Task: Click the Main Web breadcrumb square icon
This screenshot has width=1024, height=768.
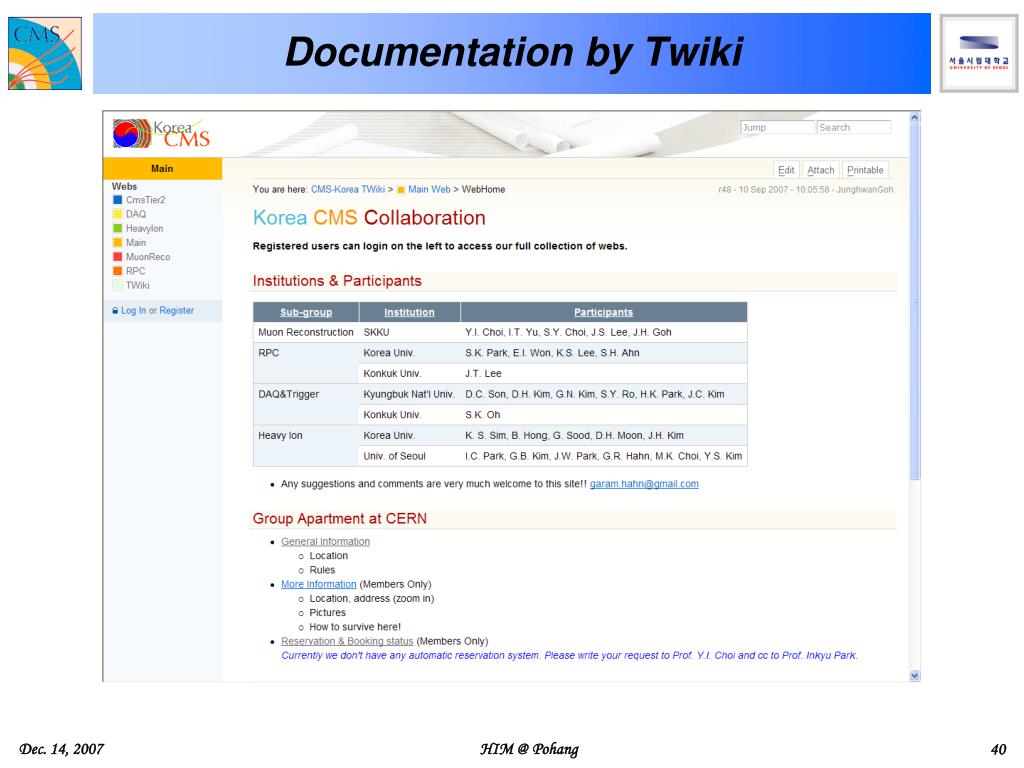Action: (x=401, y=190)
